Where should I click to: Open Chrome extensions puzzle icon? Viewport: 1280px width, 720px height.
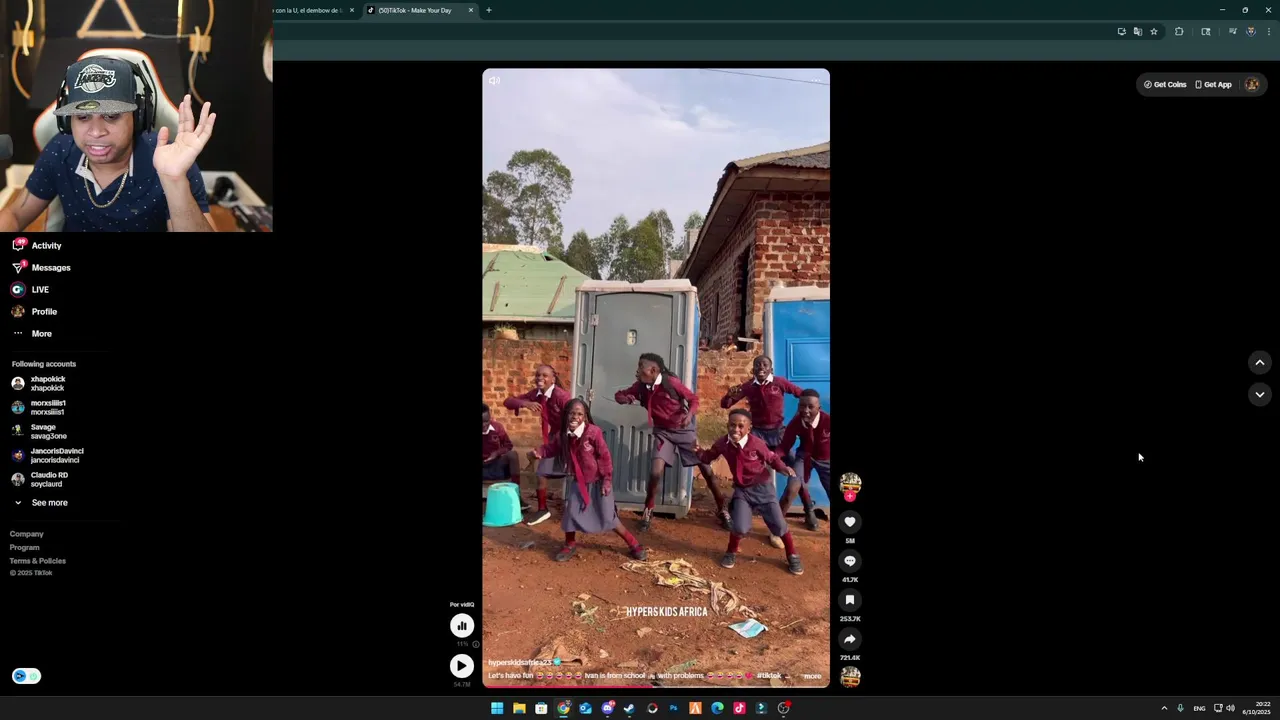(1179, 31)
